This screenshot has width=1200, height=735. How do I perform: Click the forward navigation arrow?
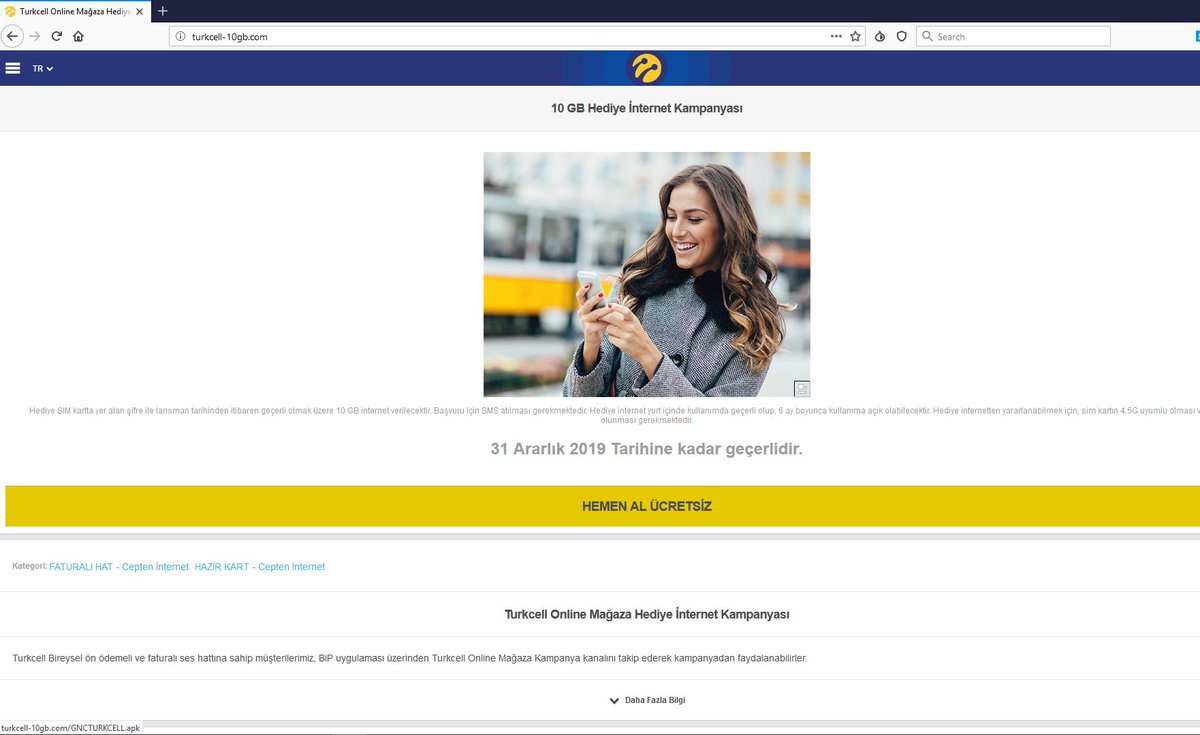pyautogui.click(x=35, y=36)
